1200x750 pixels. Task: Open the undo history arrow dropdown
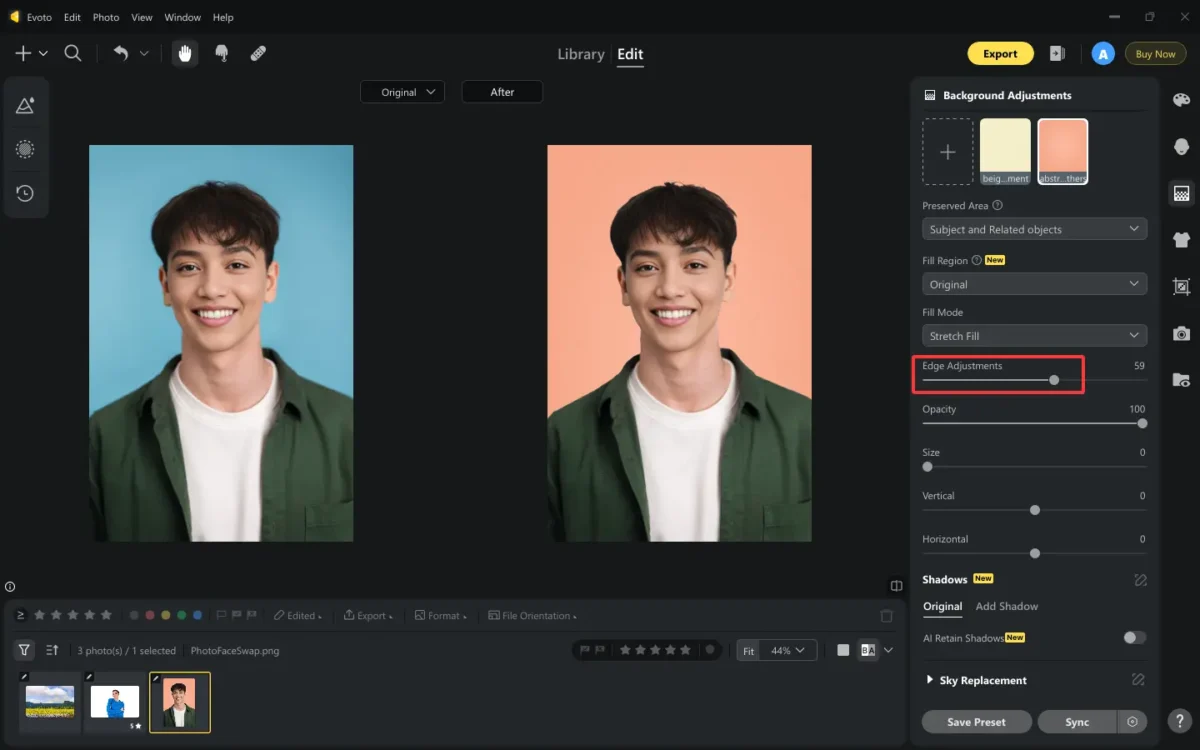click(x=144, y=54)
